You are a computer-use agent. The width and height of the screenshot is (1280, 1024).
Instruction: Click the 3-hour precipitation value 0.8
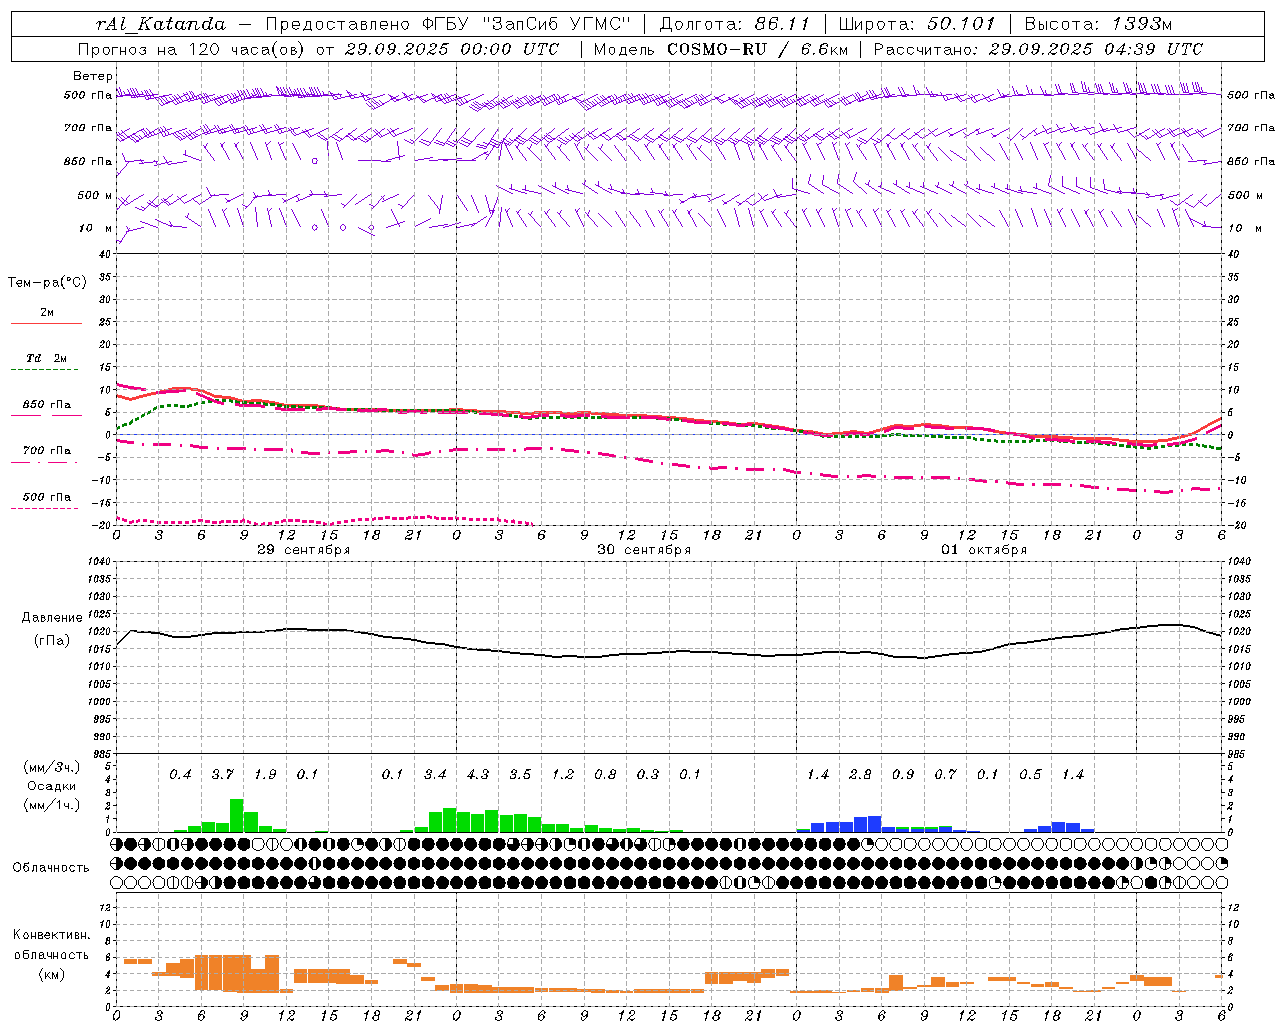pos(605,774)
